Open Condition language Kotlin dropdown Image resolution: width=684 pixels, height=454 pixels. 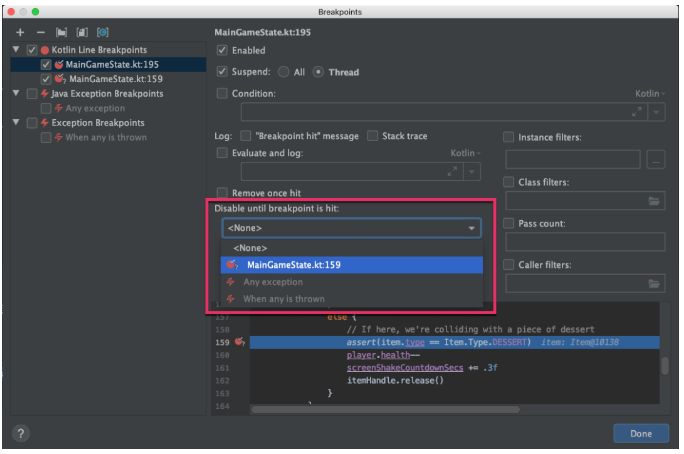pos(650,94)
